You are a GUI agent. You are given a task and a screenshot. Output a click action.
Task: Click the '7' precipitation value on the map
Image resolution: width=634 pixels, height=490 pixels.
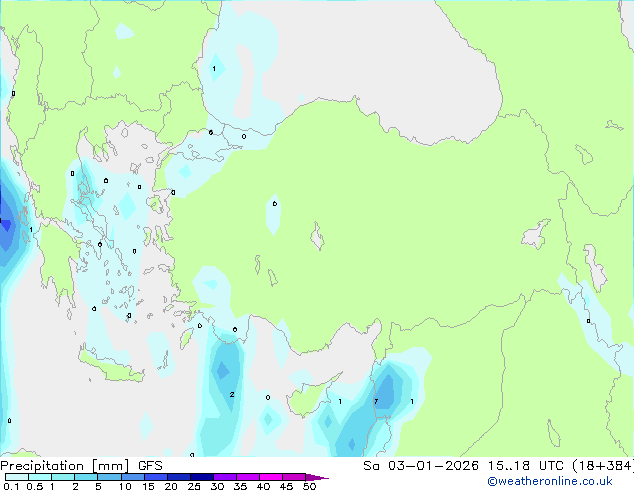point(376,401)
